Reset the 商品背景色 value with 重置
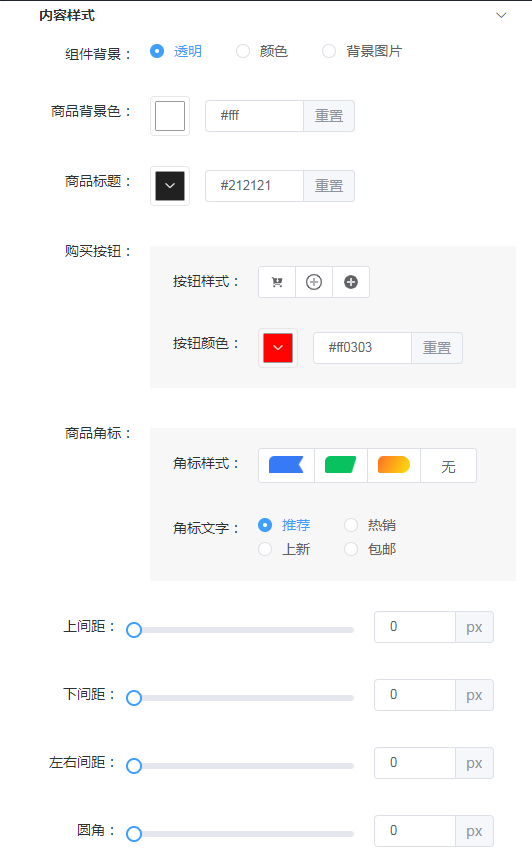The height and width of the screenshot is (852, 532). 329,116
